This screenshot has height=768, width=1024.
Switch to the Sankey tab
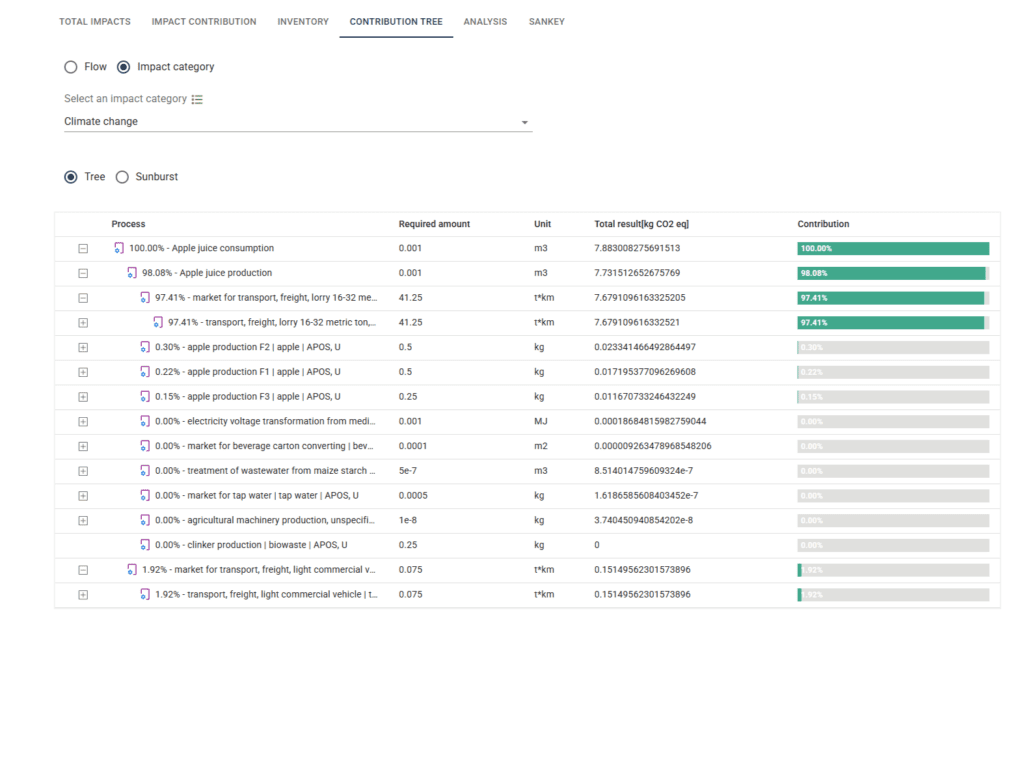[547, 22]
